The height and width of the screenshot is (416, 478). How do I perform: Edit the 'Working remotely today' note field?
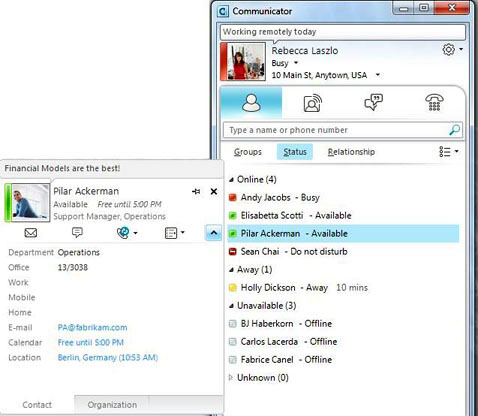[343, 32]
